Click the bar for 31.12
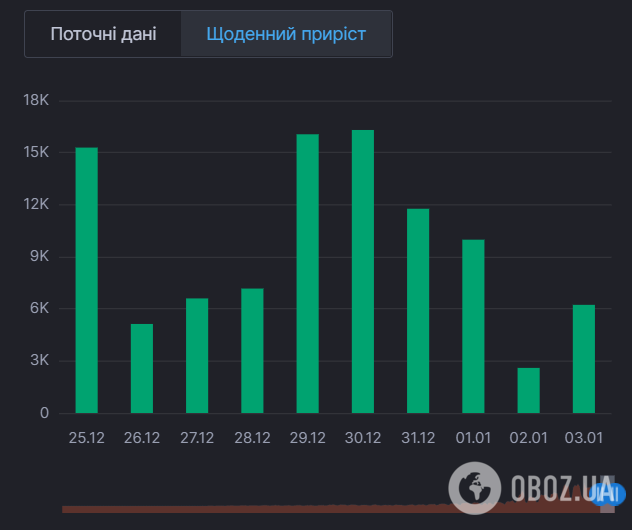 tap(418, 310)
